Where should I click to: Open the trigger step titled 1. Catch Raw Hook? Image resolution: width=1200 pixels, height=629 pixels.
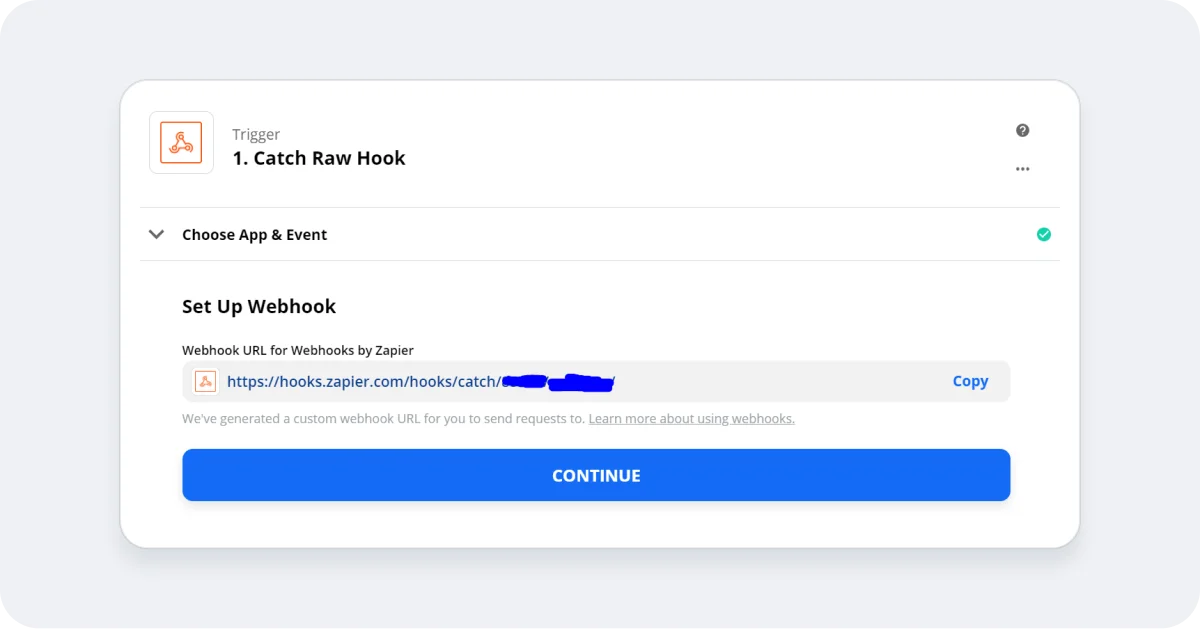[x=318, y=158]
